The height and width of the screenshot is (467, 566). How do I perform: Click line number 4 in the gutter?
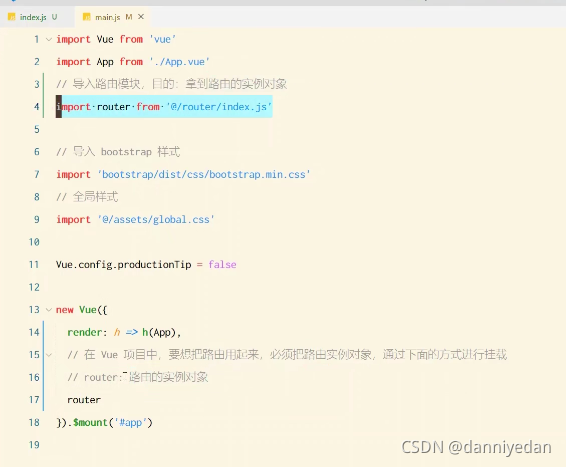point(36,107)
